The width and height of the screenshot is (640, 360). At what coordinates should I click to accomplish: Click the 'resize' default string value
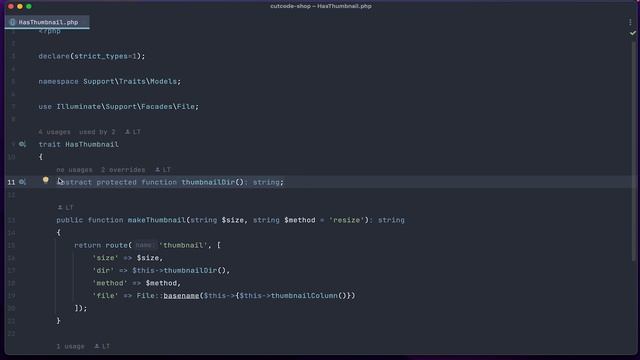346,220
